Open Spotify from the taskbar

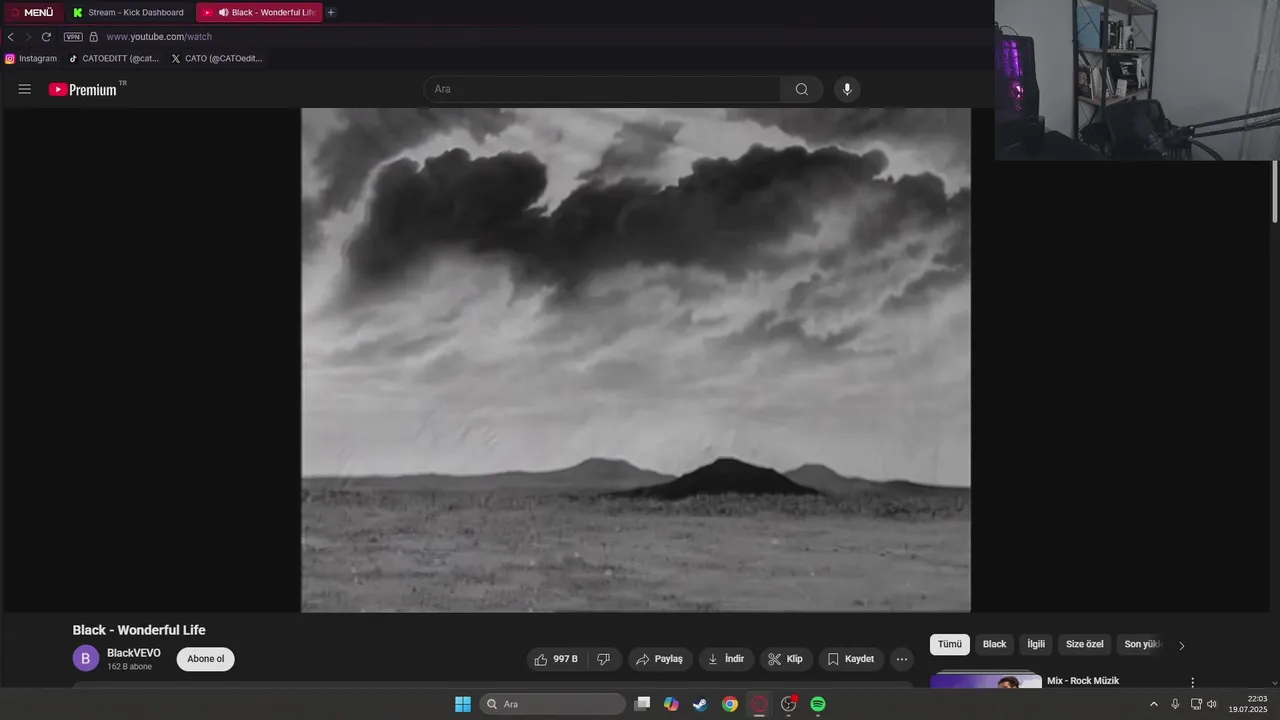click(x=818, y=704)
